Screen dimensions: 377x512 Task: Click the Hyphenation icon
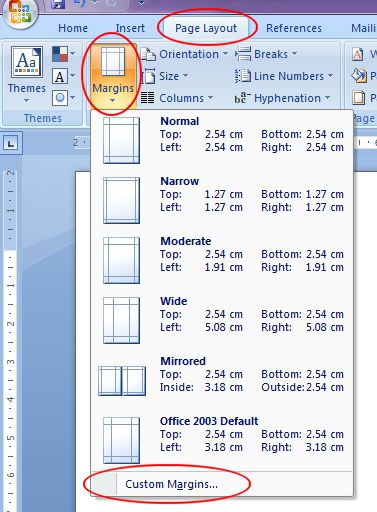pyautogui.click(x=242, y=98)
